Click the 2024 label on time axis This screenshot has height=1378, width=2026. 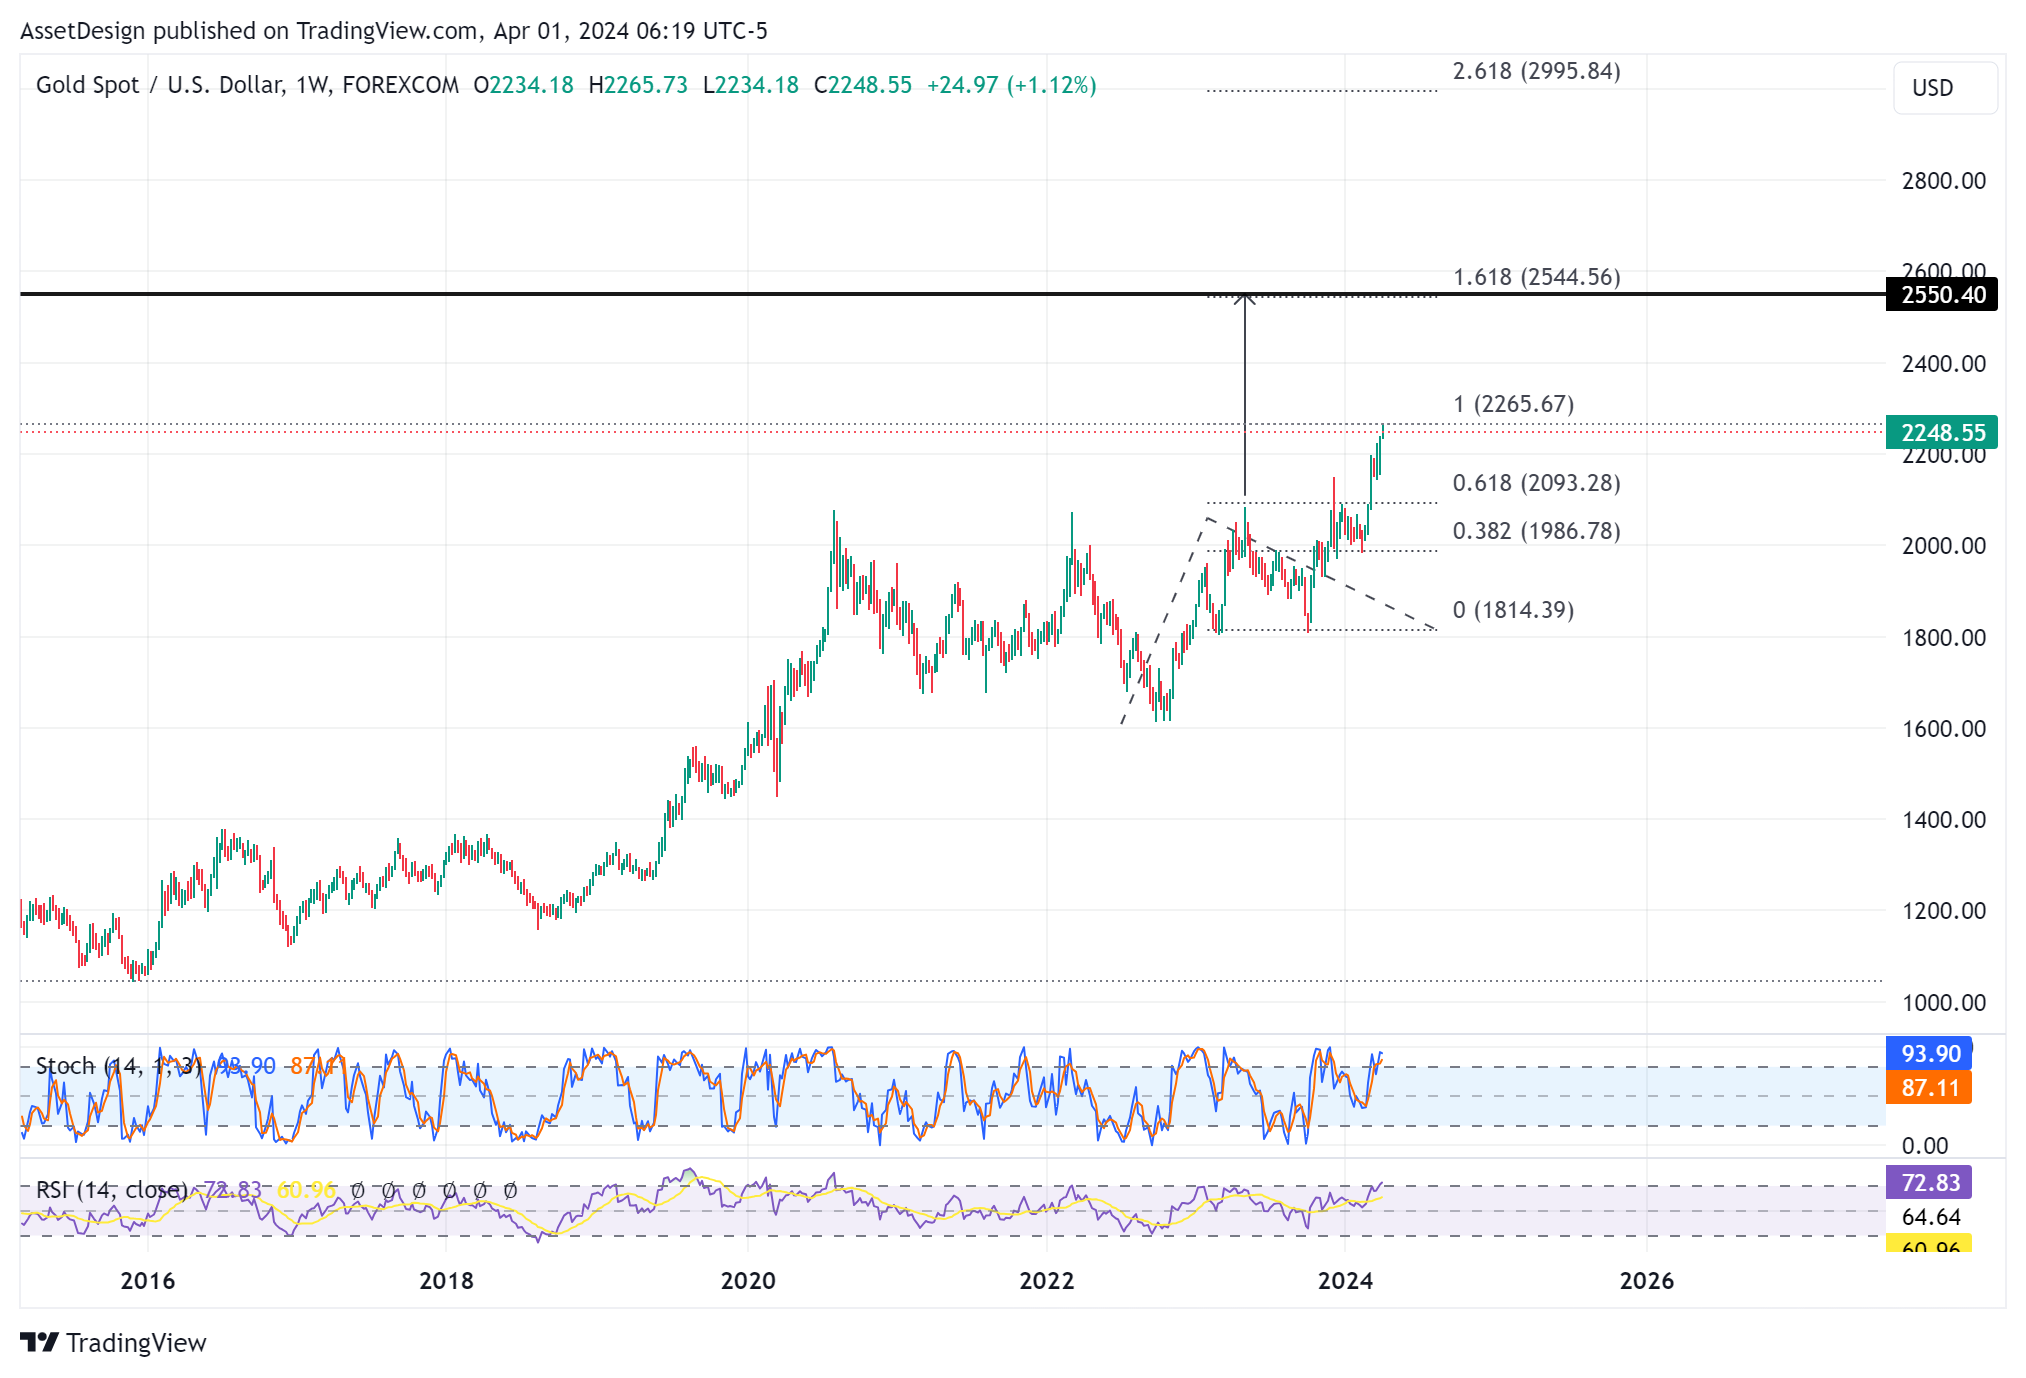coord(1345,1280)
